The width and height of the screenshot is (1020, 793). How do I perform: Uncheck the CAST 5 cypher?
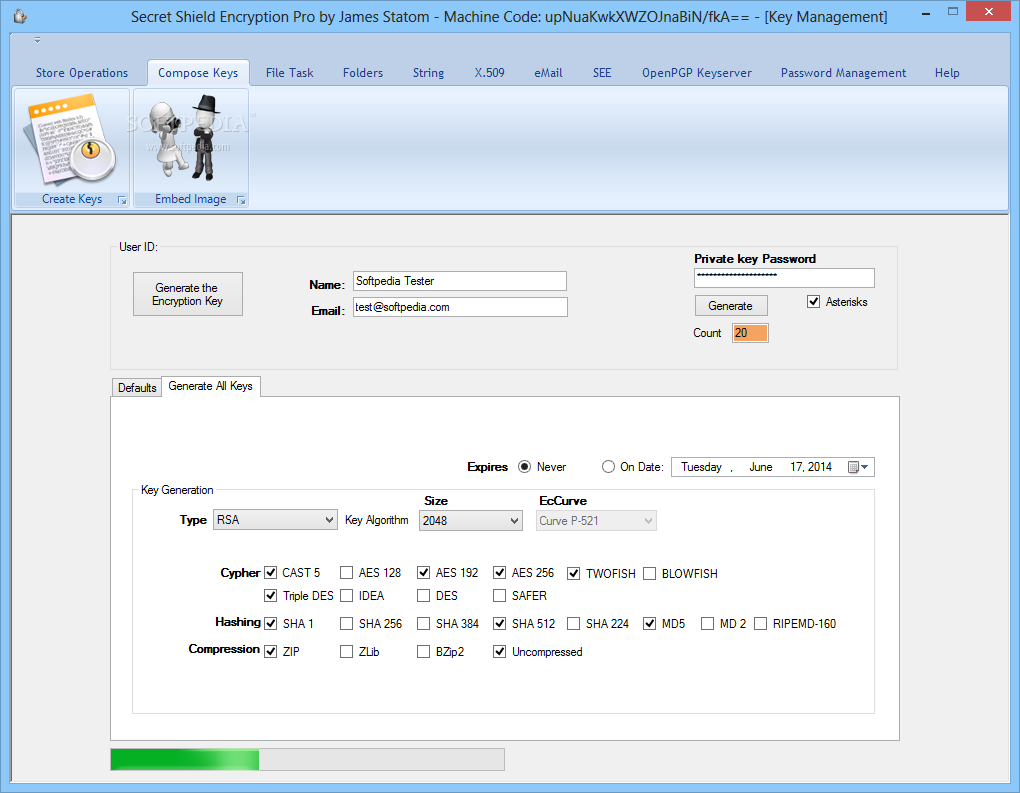[x=271, y=573]
